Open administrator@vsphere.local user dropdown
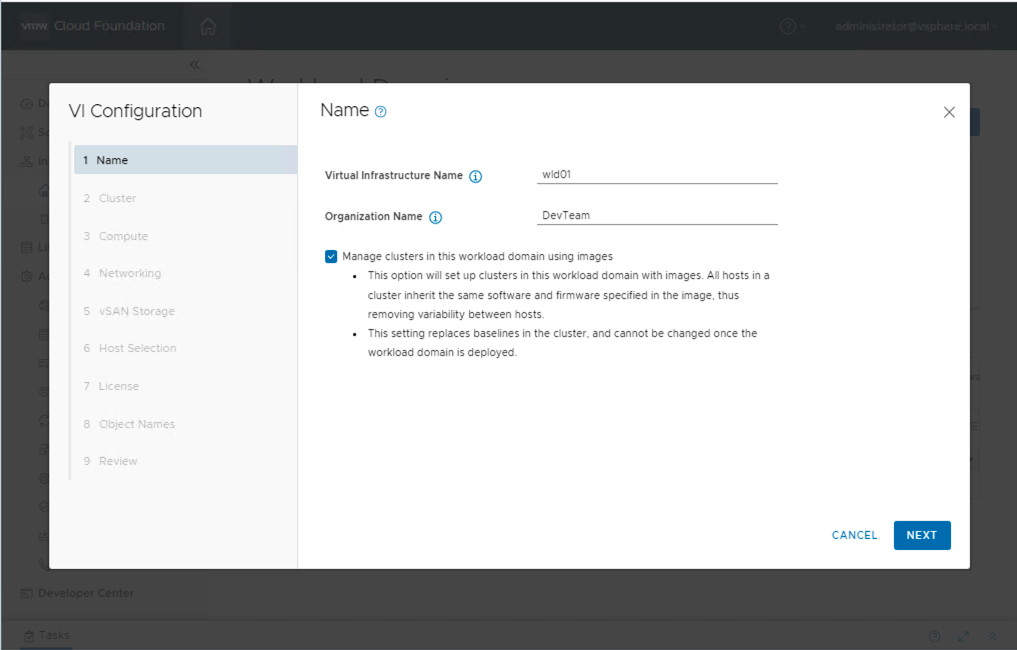 tap(916, 26)
